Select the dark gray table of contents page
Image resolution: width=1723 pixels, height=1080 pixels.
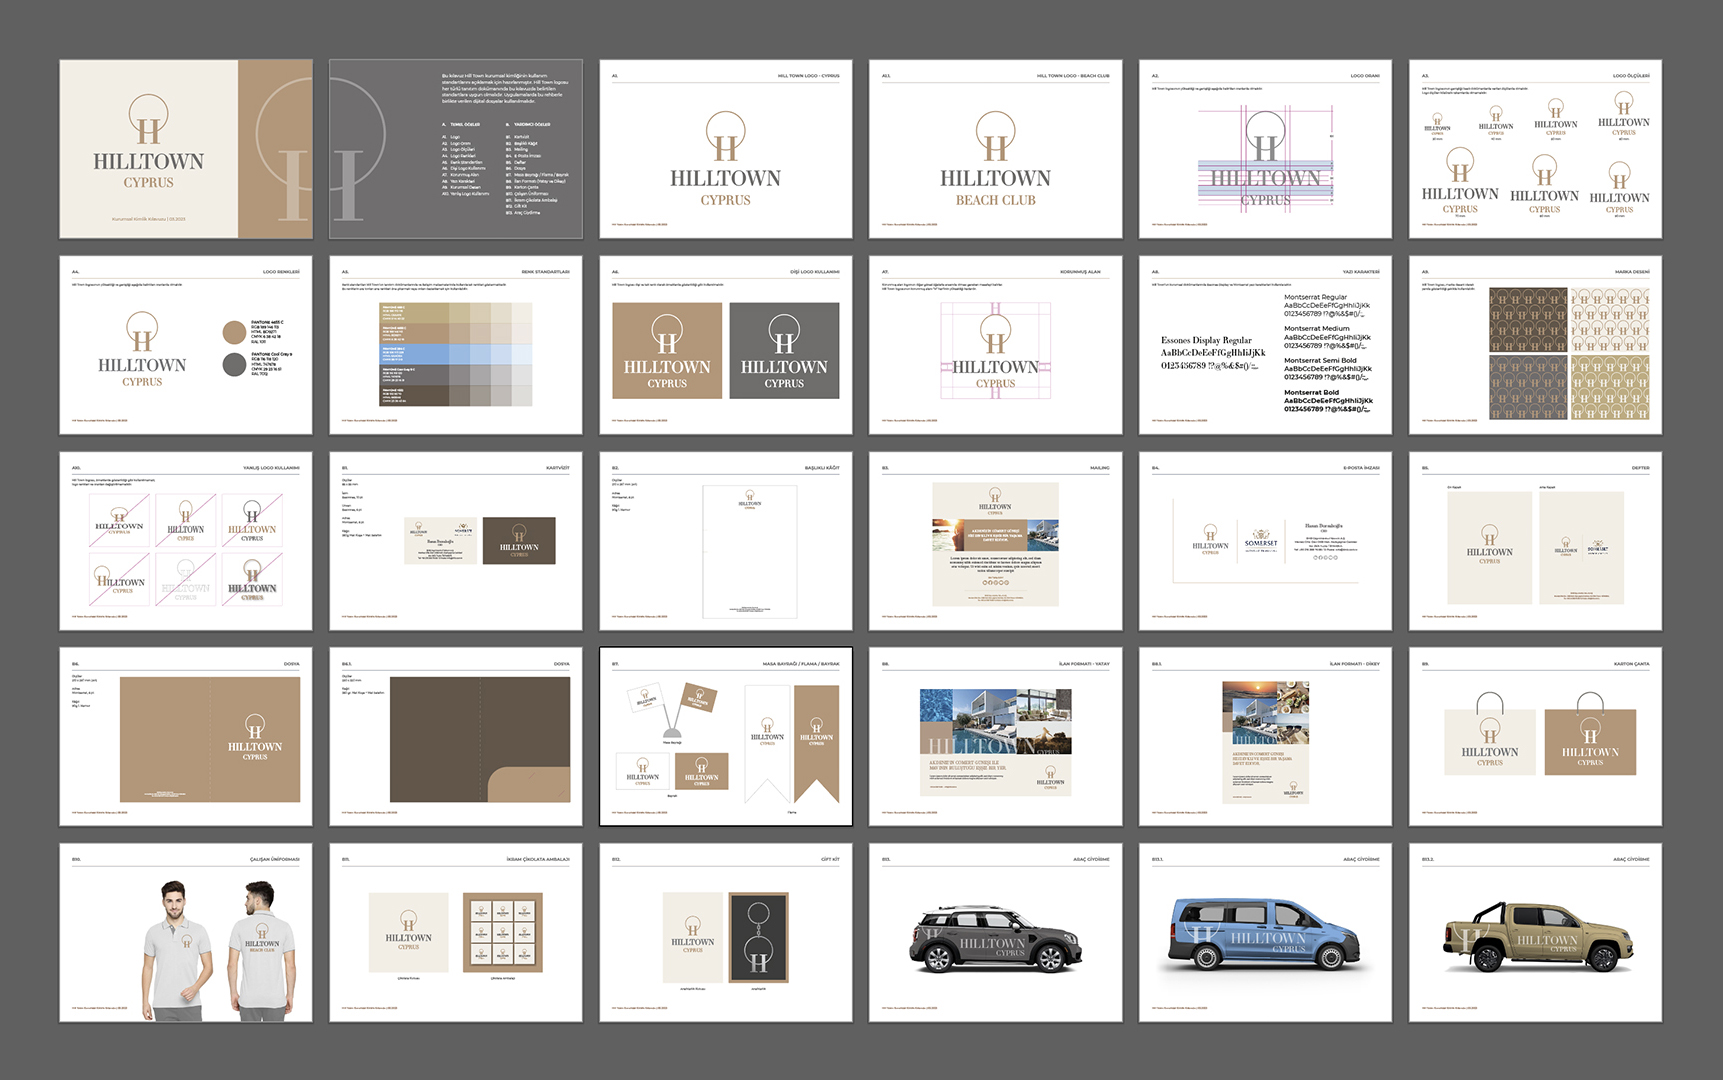pos(455,149)
